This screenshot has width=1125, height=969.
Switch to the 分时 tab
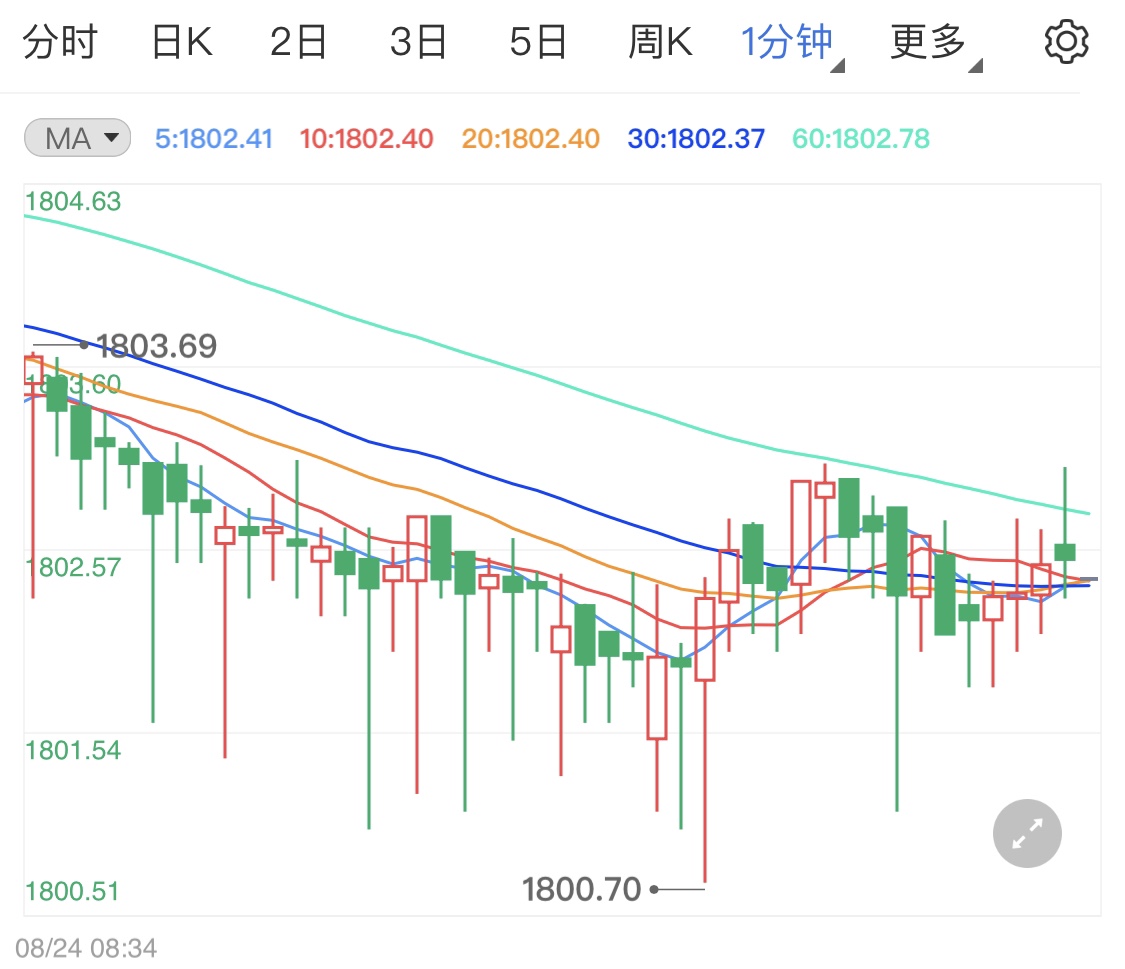[60, 42]
